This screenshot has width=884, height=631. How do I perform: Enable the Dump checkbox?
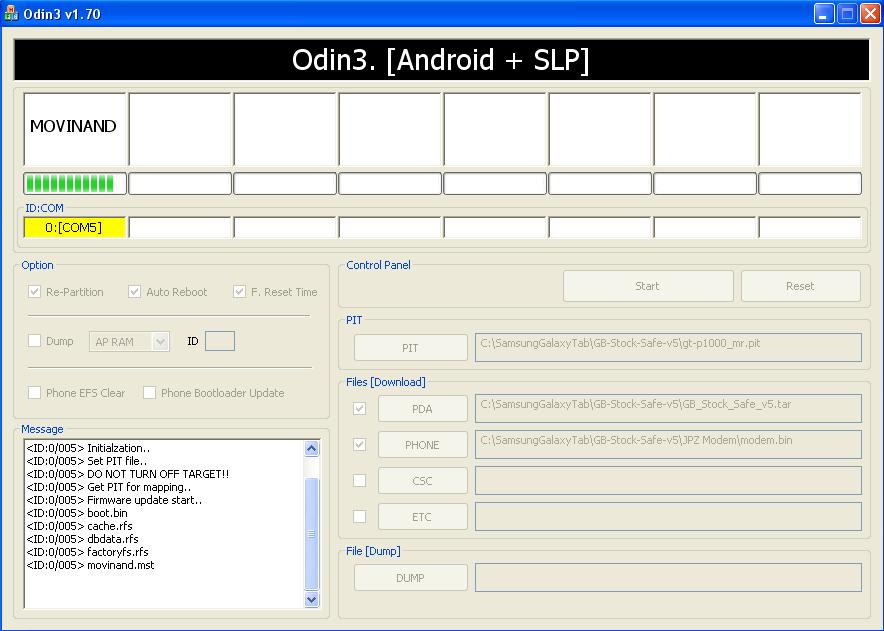(34, 341)
